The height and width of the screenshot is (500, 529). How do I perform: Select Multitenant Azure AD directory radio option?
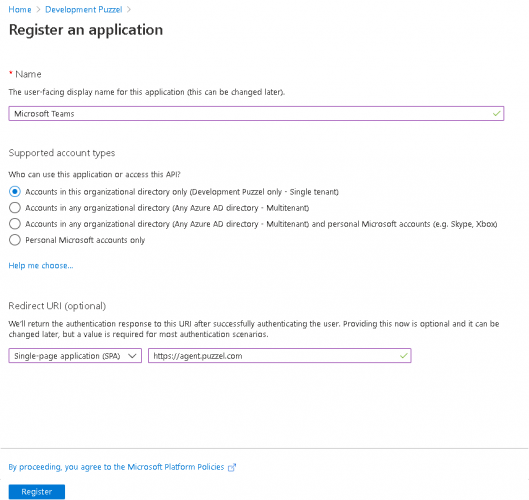pos(15,207)
